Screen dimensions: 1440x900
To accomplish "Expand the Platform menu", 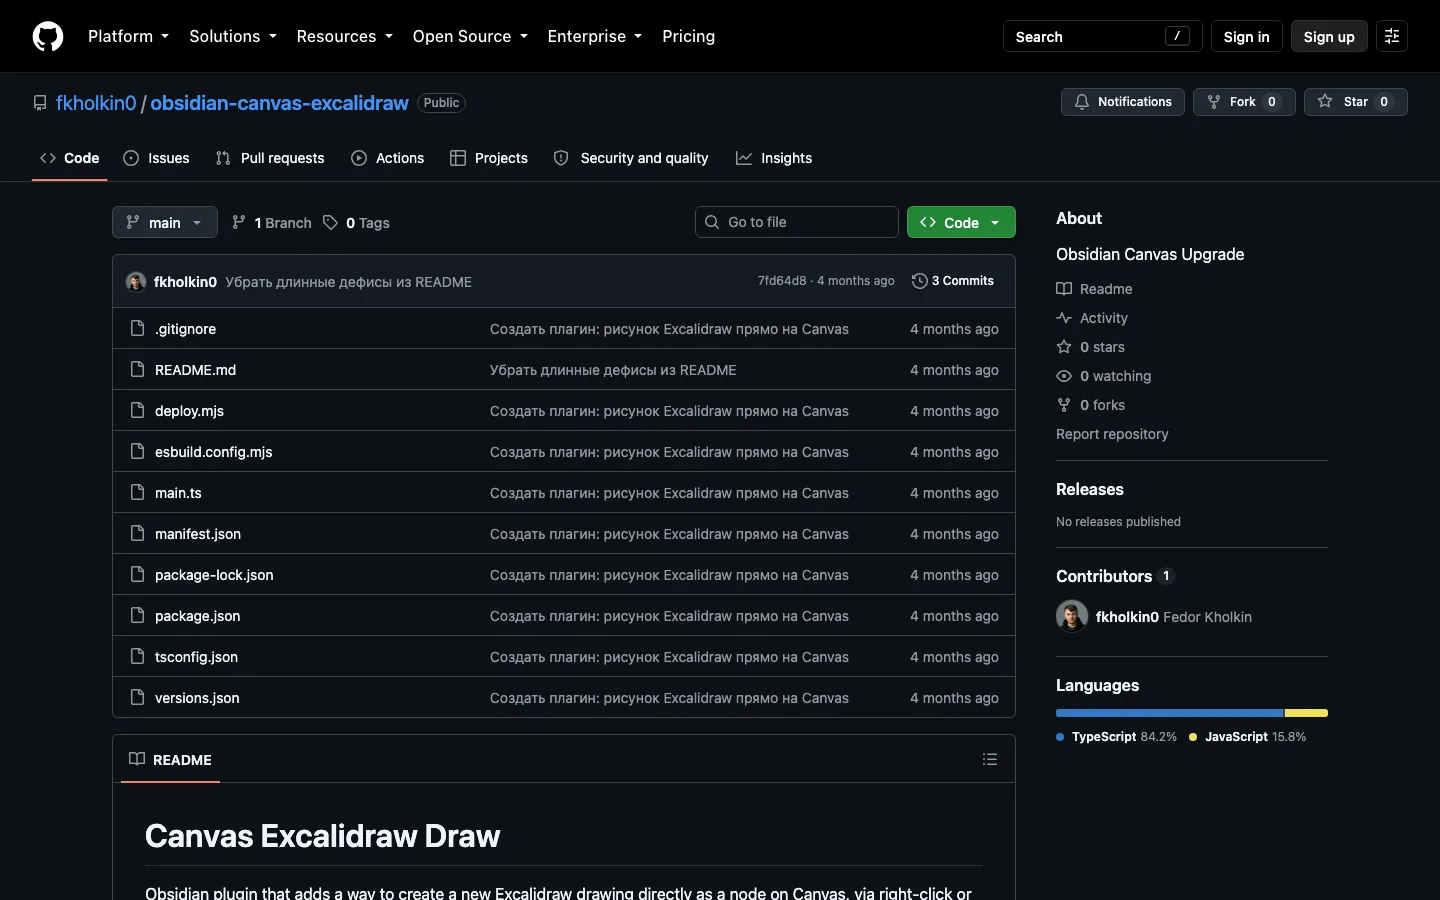I will [128, 36].
